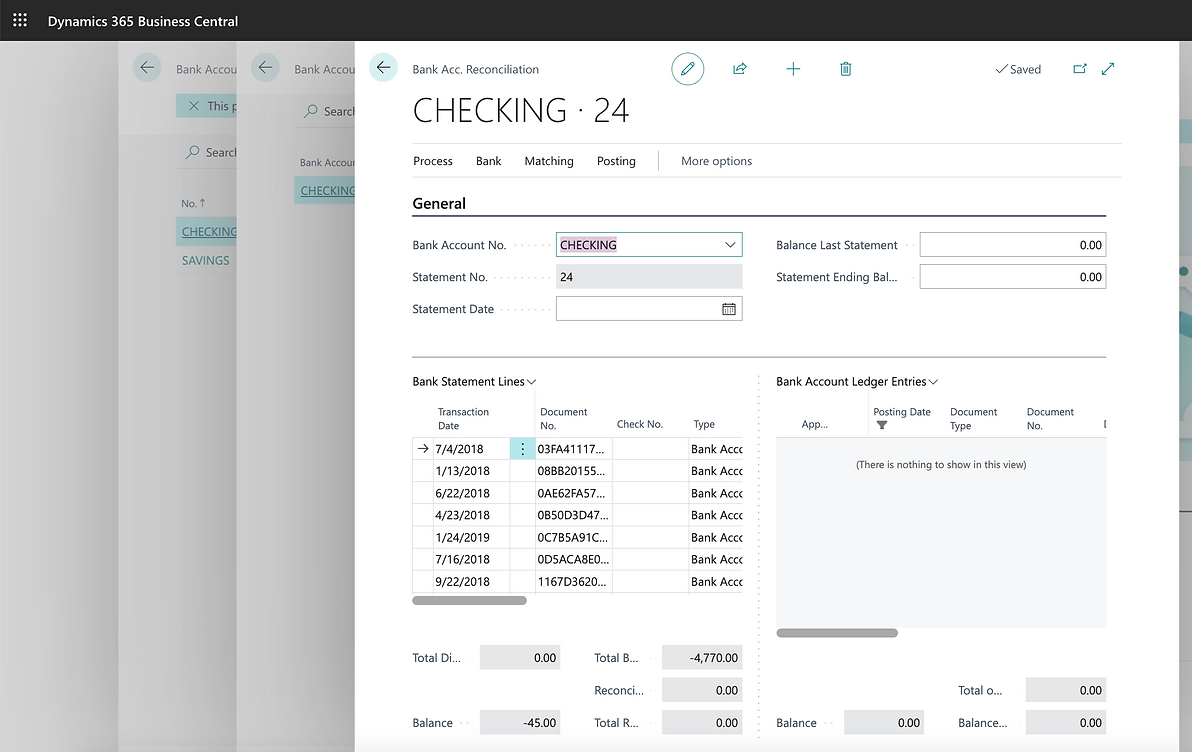Viewport: 1192px width, 752px height.
Task: Click the back arrow beside Bank Acc. Reconciliation
Action: [383, 68]
